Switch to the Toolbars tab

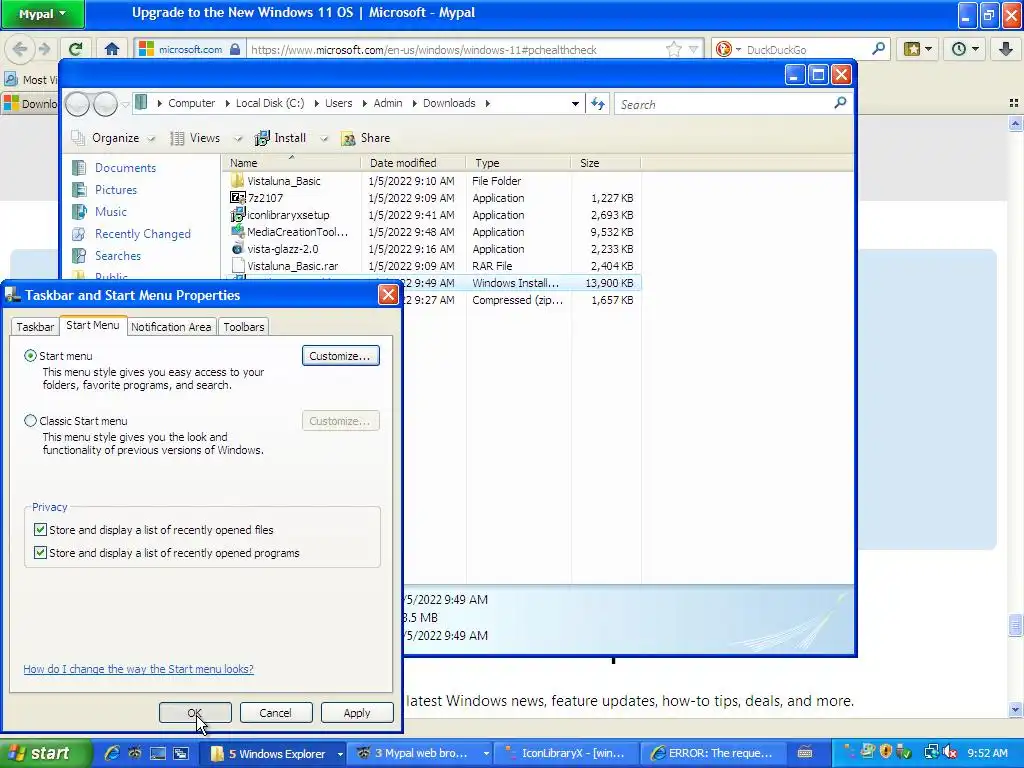point(244,327)
